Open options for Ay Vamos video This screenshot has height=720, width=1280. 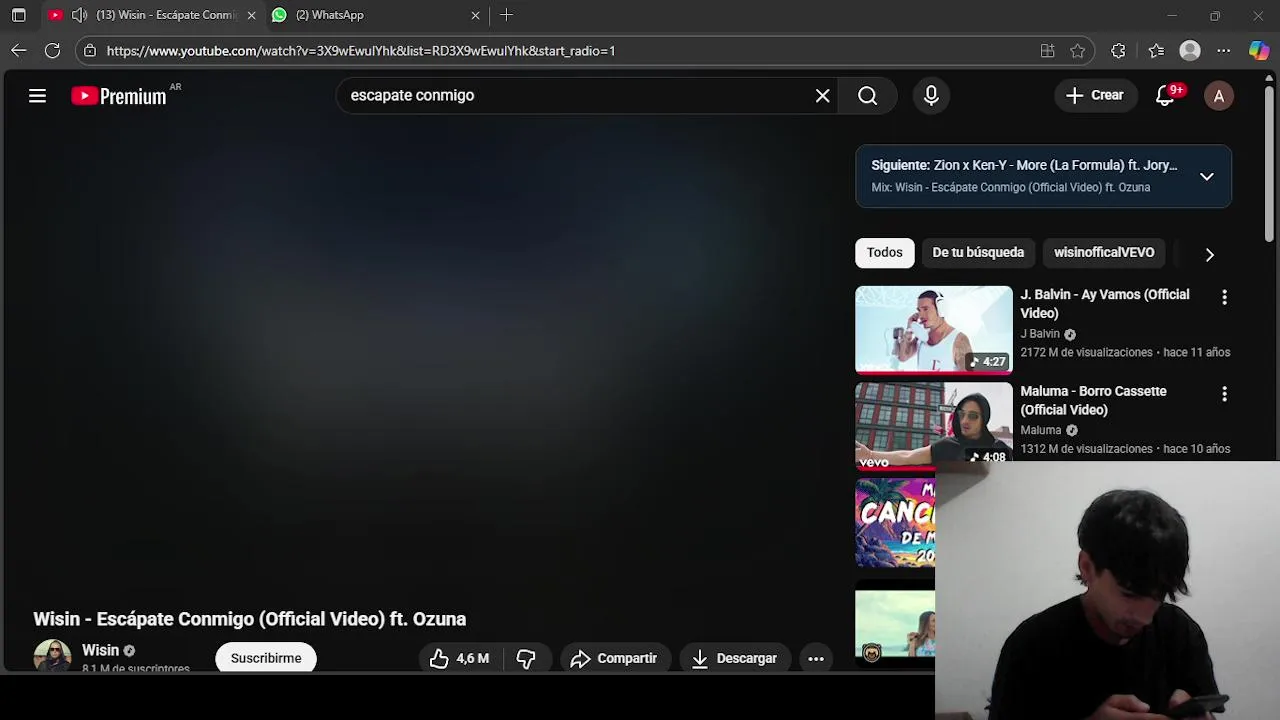[x=1224, y=297]
